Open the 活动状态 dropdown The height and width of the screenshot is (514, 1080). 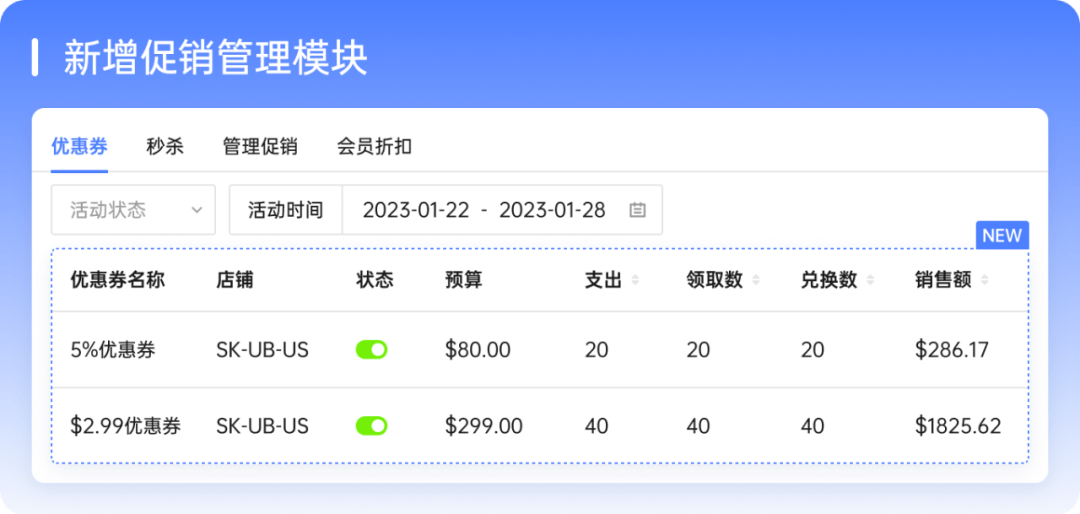[x=133, y=210]
